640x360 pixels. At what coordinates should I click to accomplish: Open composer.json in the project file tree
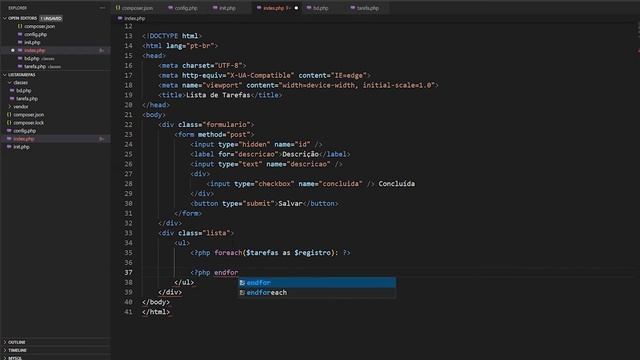[x=29, y=115]
